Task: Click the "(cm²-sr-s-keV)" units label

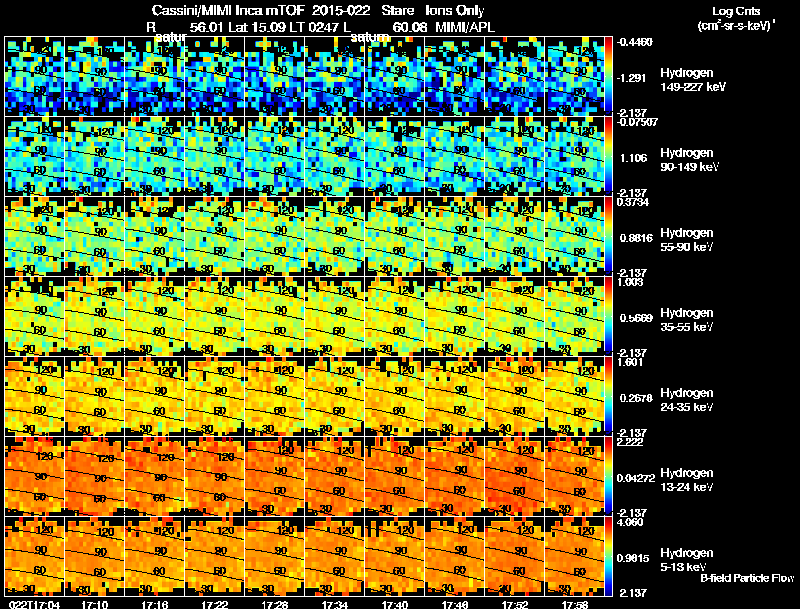Action: pos(736,25)
